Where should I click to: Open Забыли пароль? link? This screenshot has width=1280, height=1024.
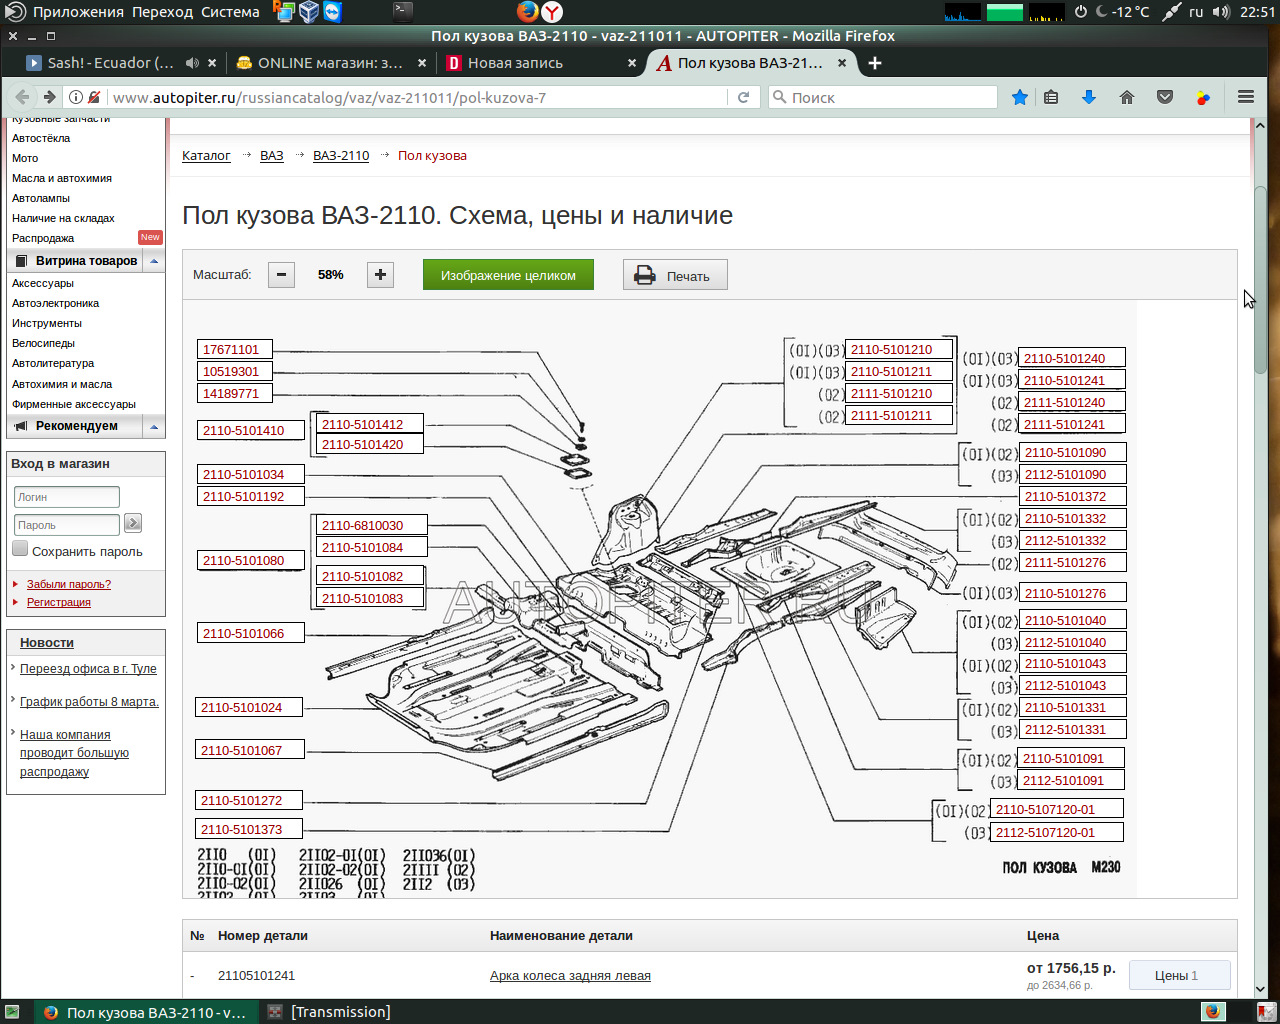(69, 584)
